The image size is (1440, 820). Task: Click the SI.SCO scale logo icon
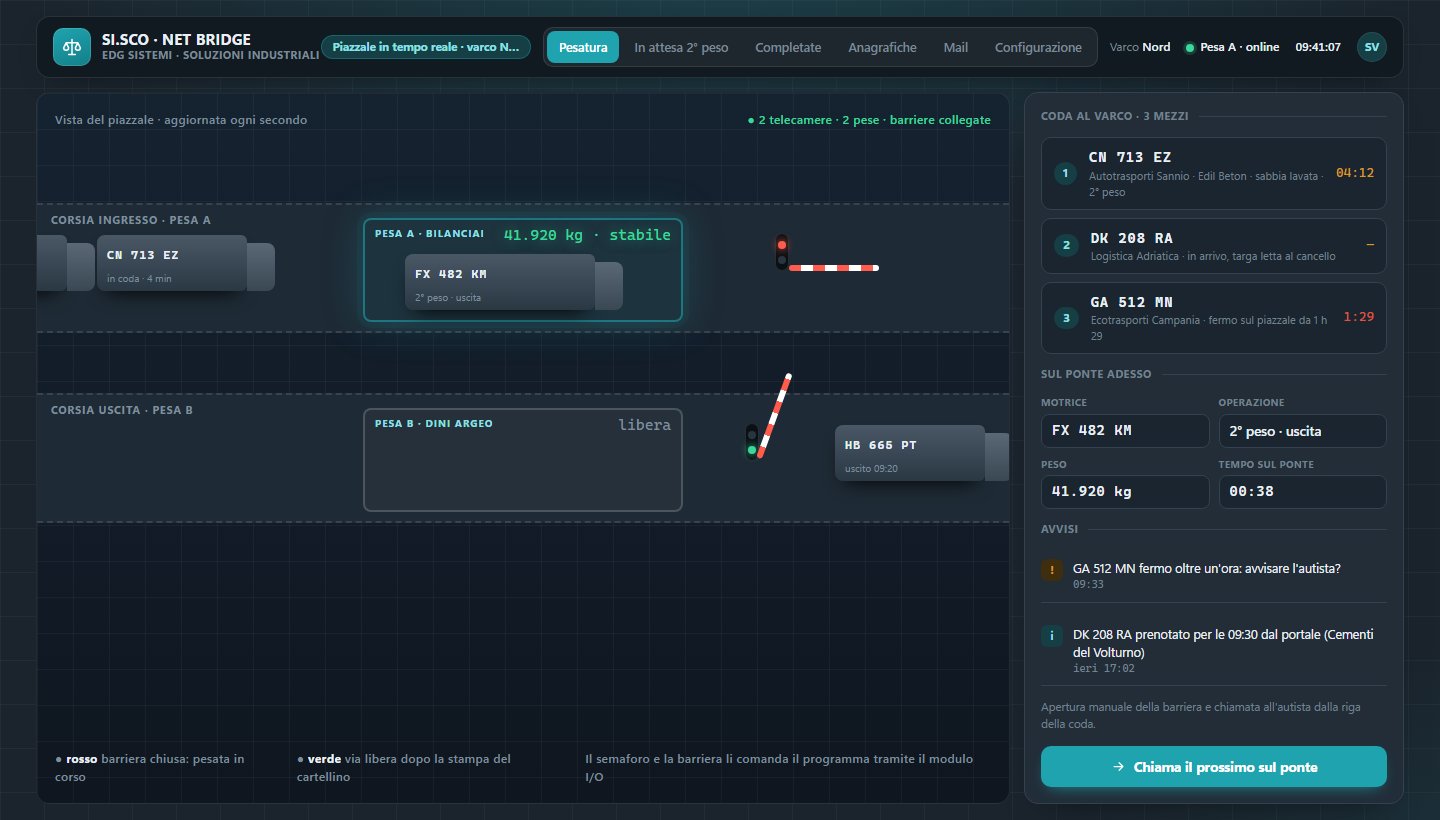(x=71, y=47)
